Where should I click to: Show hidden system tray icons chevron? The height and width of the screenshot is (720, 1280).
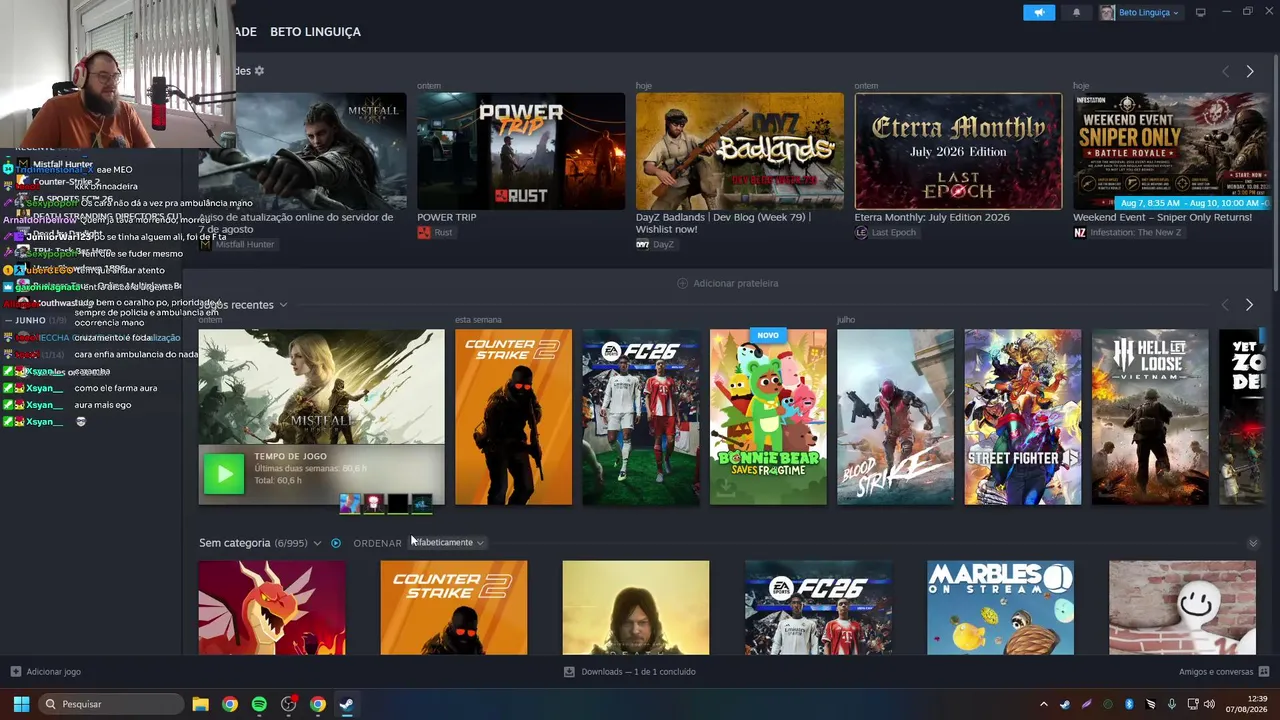(x=1043, y=704)
